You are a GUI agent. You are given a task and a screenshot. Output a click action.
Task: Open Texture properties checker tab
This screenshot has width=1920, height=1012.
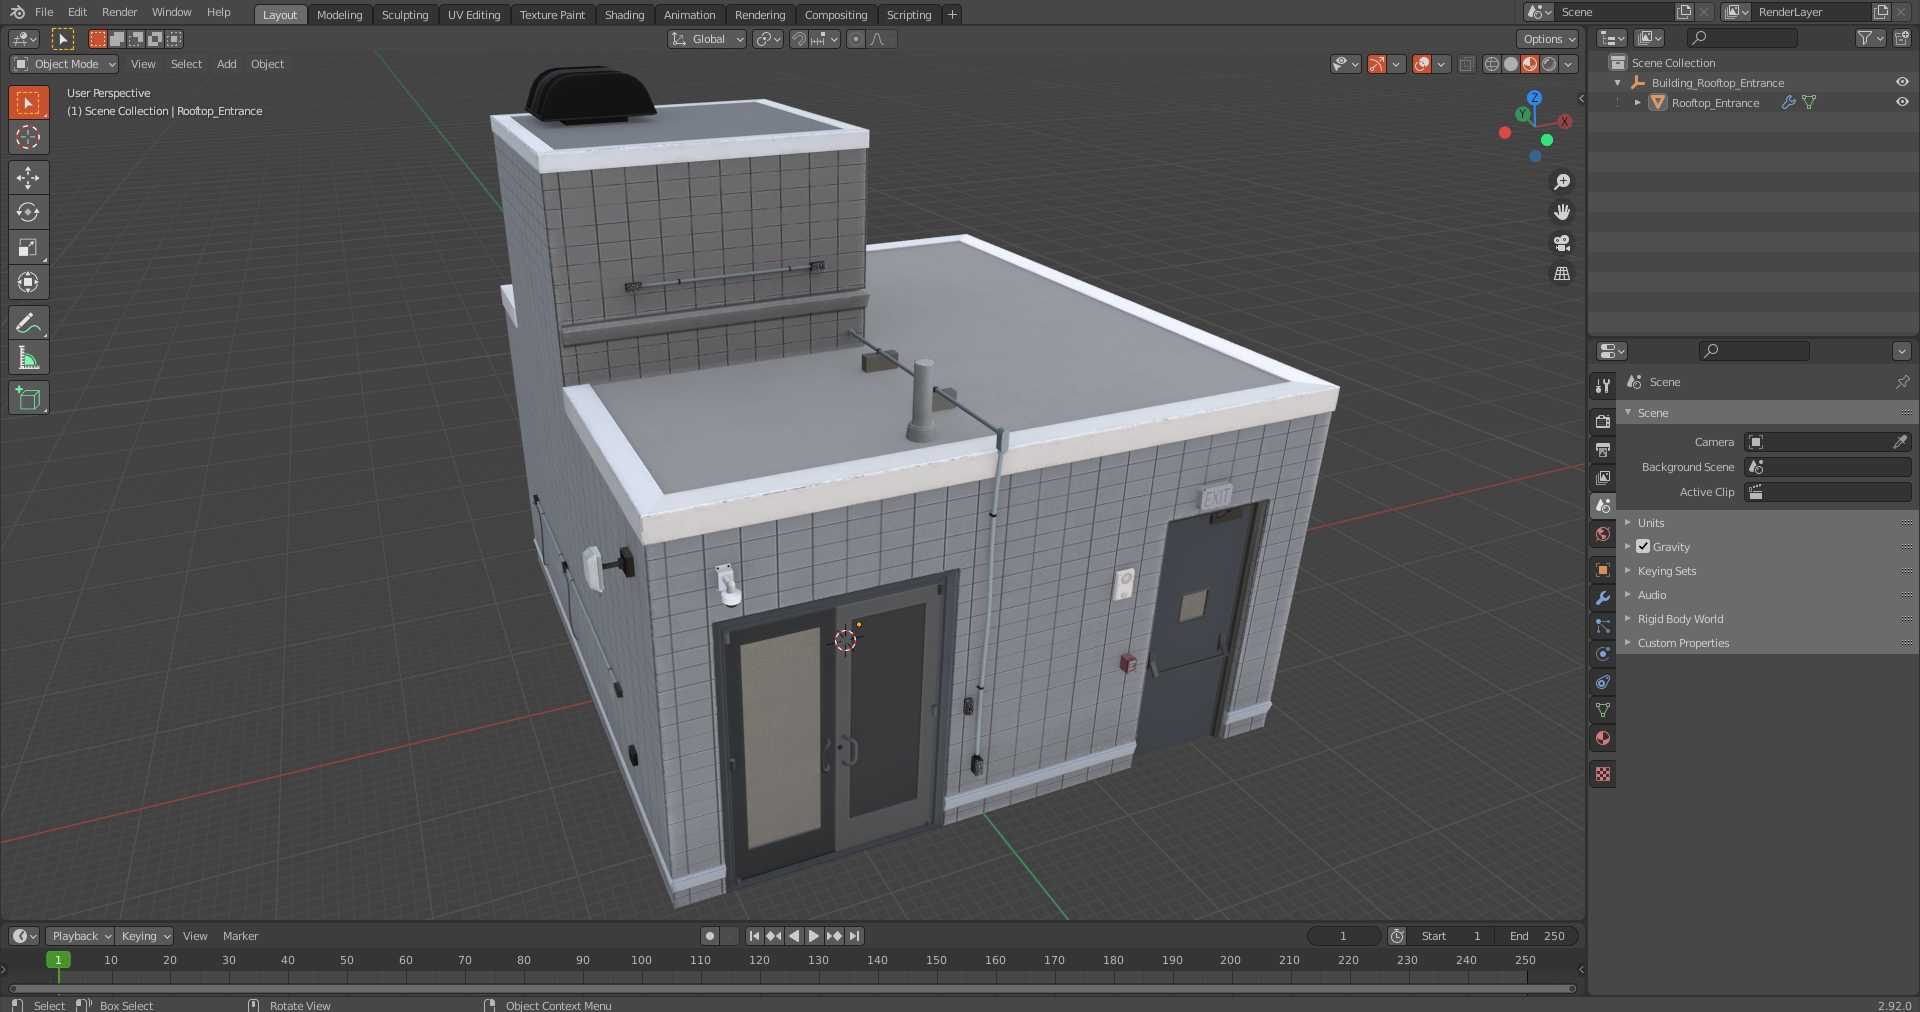pos(1603,774)
